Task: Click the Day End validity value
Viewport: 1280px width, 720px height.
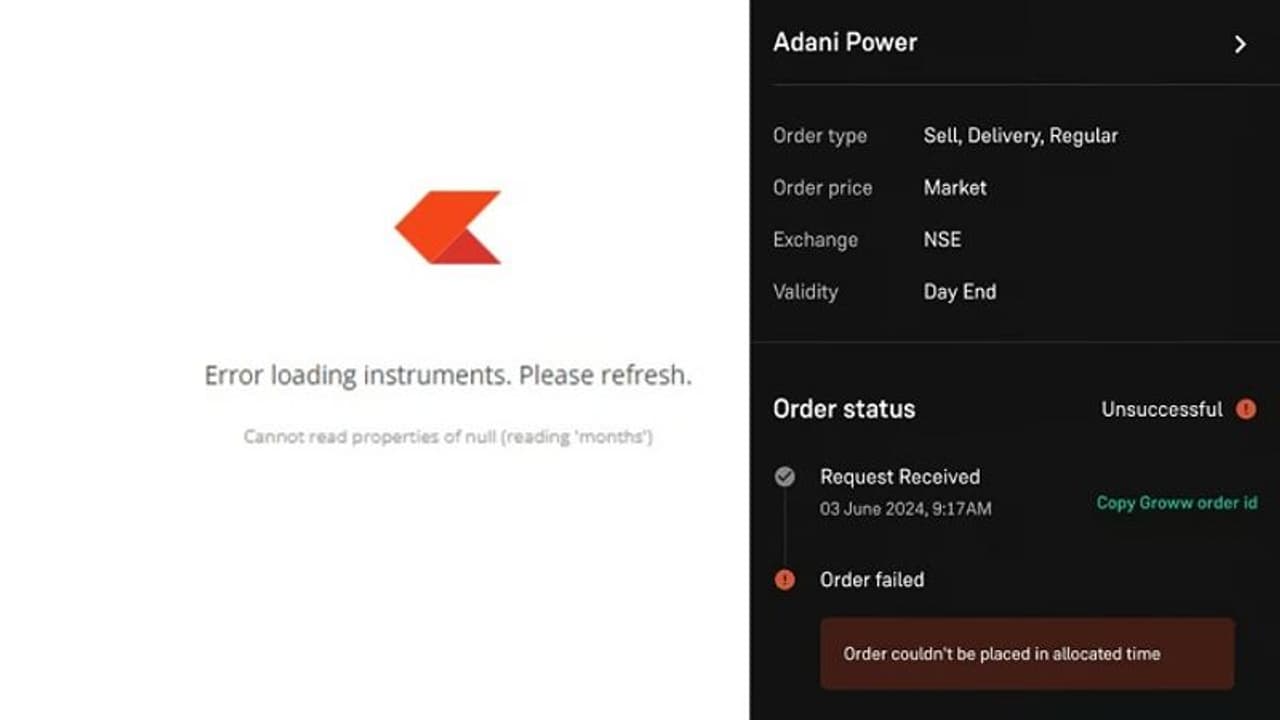Action: coord(959,292)
